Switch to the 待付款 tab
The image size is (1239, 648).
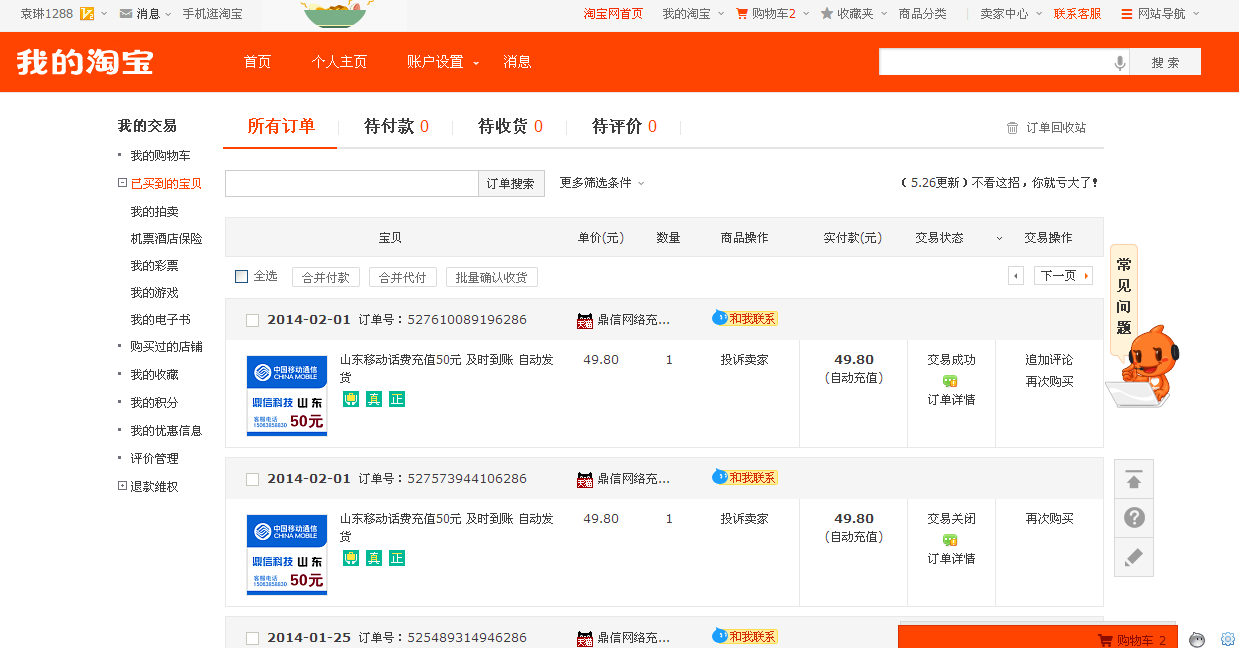[396, 127]
